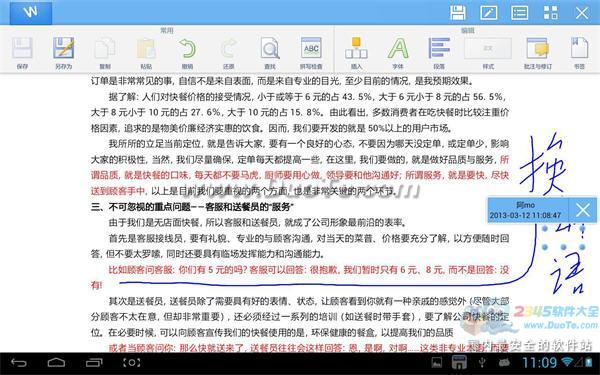The image size is (600, 375).
Task: Switch to pen edit mode icon
Action: click(x=489, y=13)
